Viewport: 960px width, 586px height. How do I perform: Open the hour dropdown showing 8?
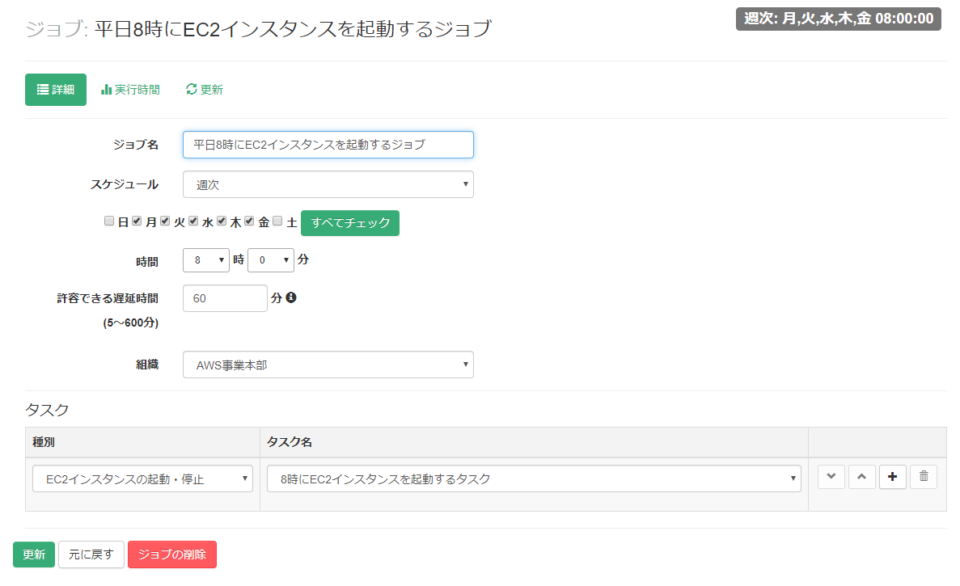pos(205,259)
